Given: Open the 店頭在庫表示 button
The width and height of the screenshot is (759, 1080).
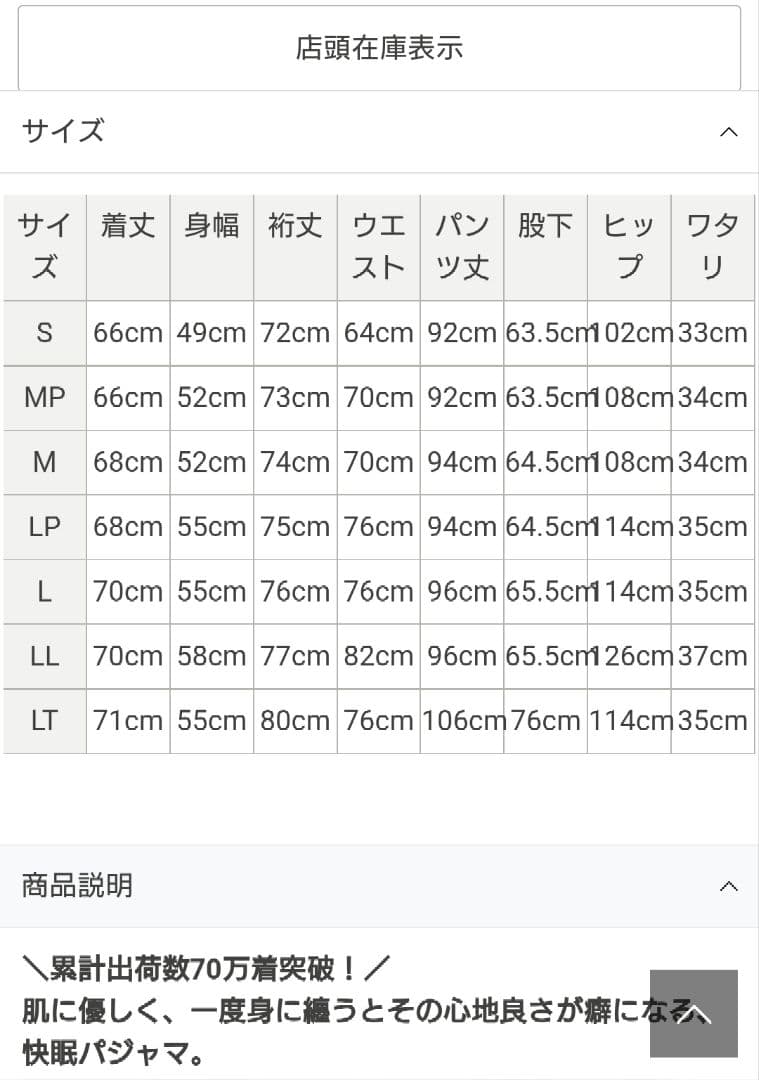Looking at the screenshot, I should [x=379, y=46].
